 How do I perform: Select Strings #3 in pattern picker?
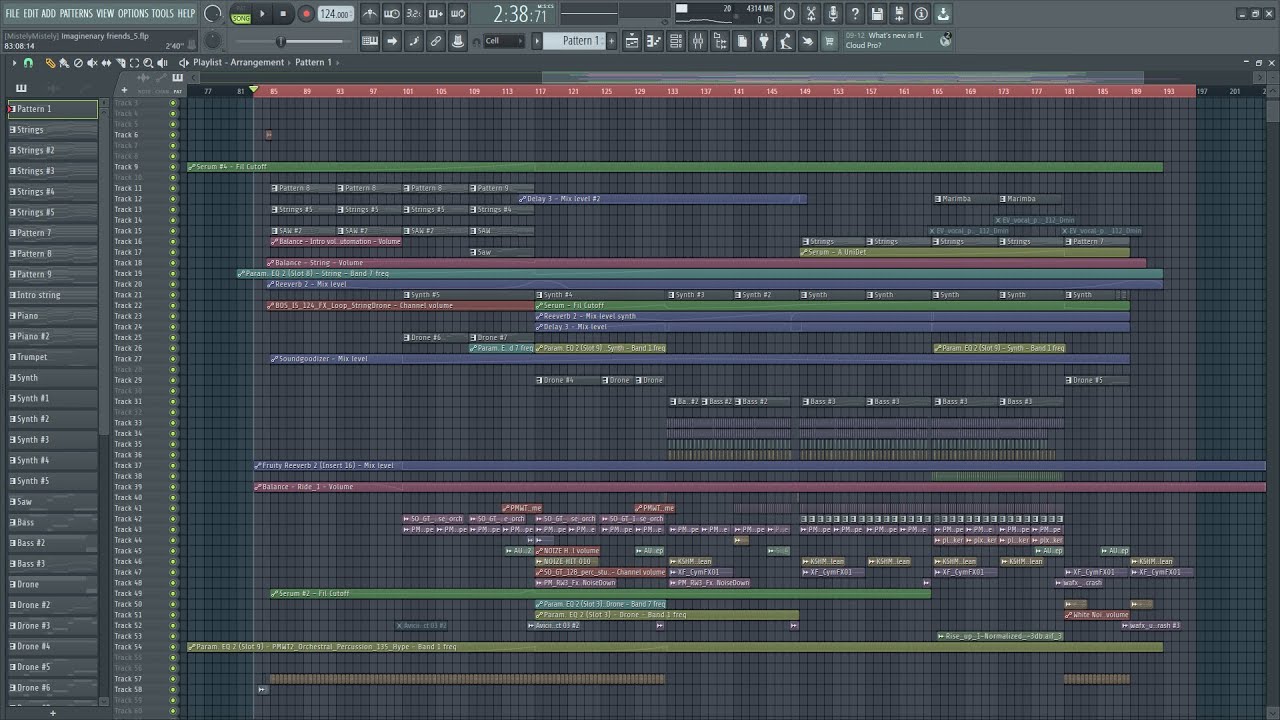coord(53,171)
